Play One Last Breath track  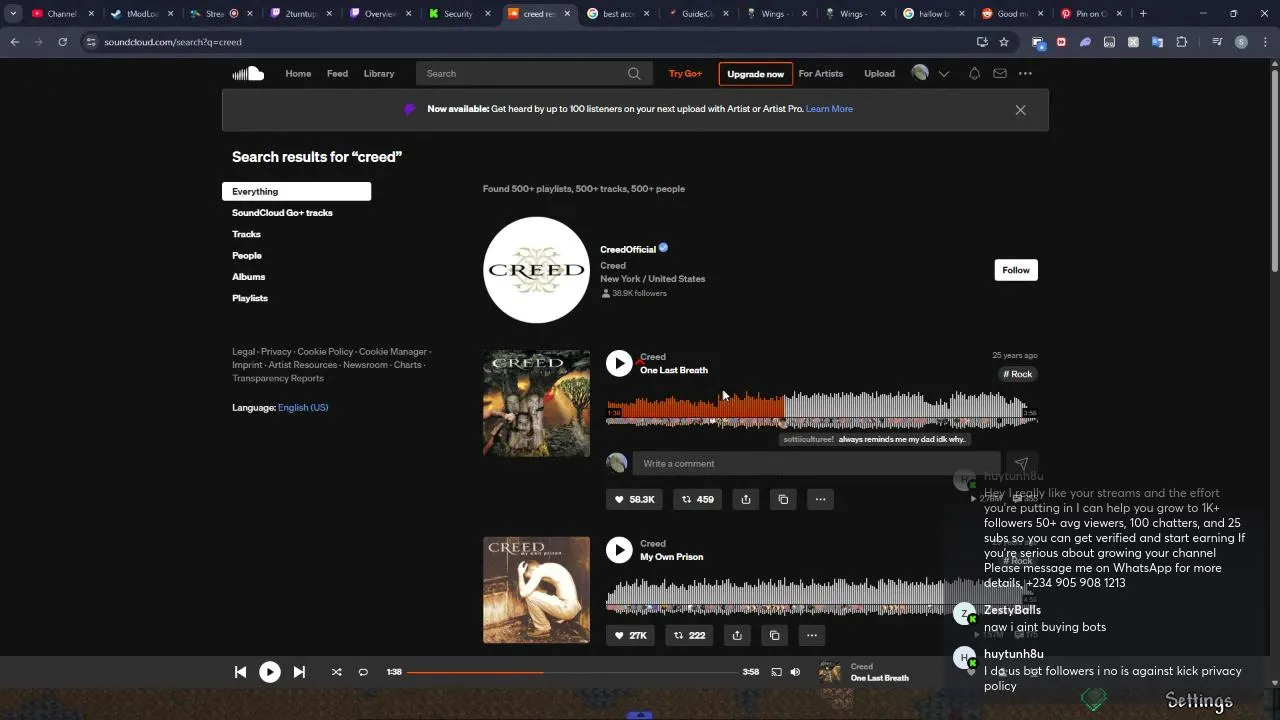(x=619, y=363)
